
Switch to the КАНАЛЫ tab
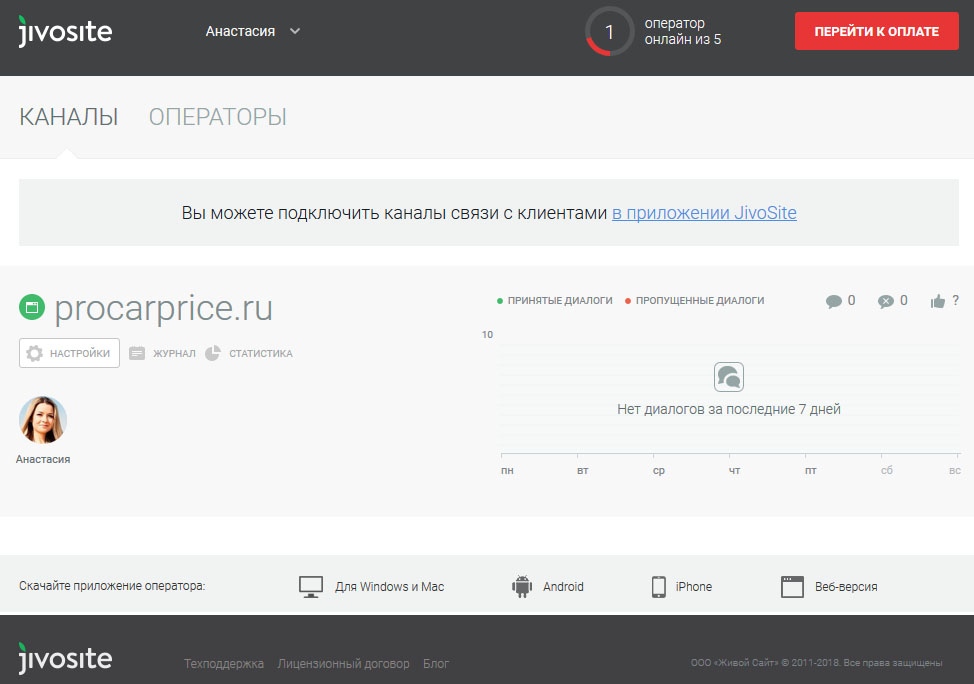(x=68, y=117)
